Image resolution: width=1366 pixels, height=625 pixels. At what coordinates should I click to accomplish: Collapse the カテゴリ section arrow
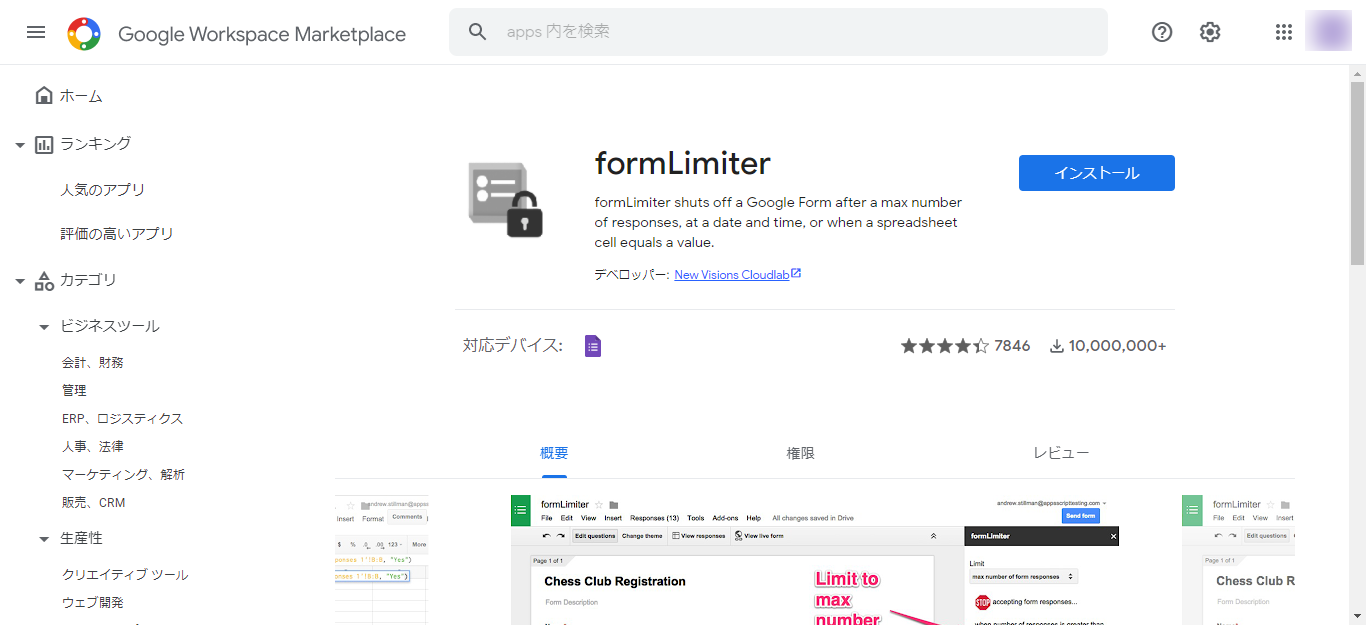coord(20,281)
